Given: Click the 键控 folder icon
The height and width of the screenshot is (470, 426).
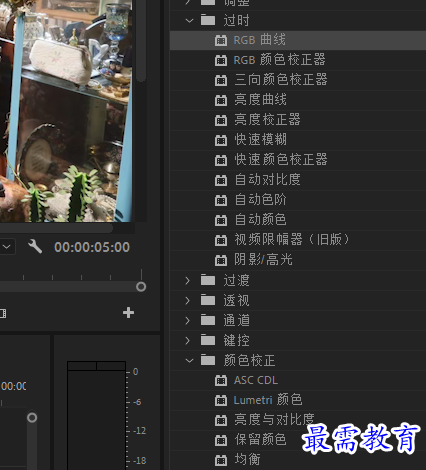Looking at the screenshot, I should [x=208, y=340].
